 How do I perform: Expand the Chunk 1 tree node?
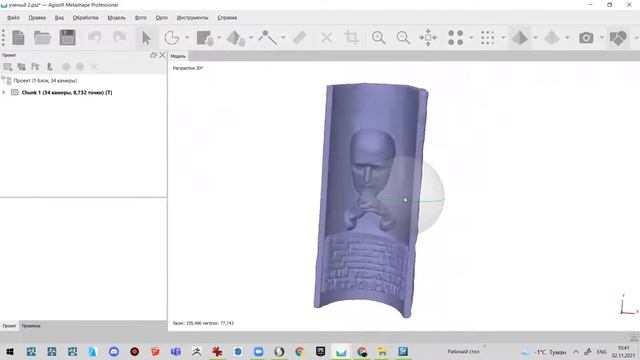(4, 93)
